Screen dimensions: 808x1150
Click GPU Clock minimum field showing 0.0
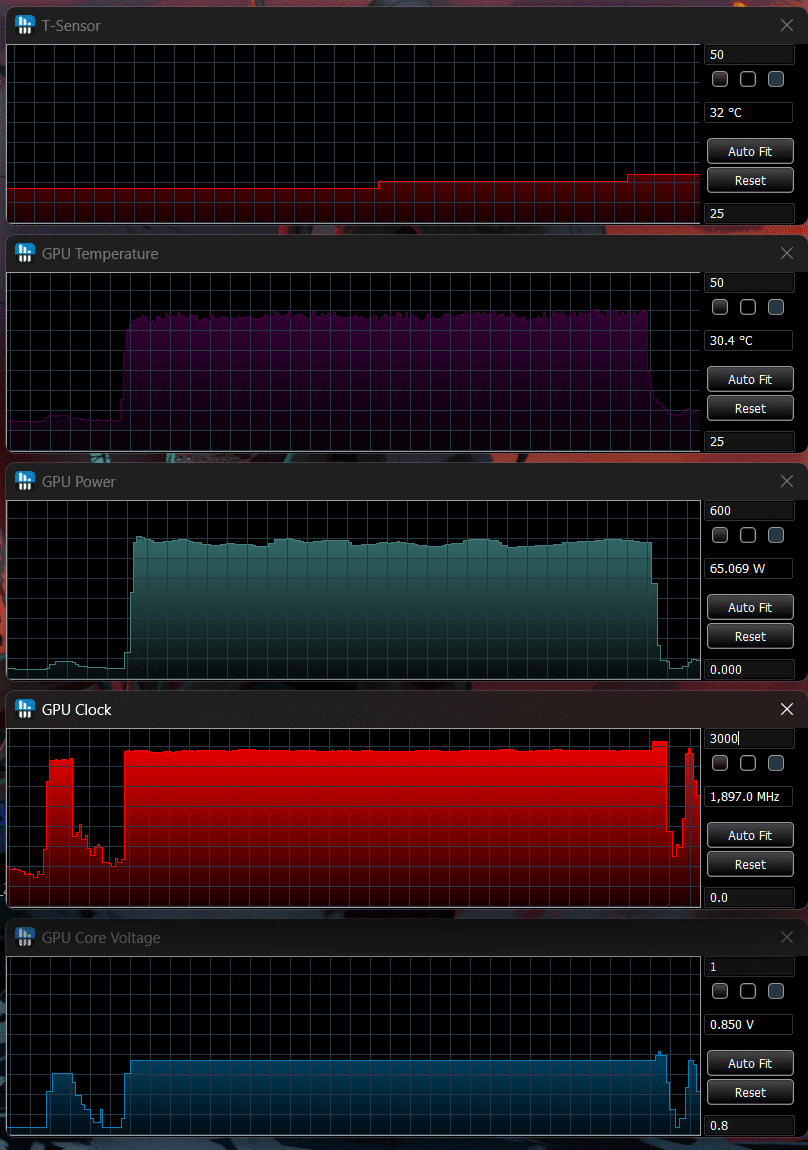pos(749,898)
